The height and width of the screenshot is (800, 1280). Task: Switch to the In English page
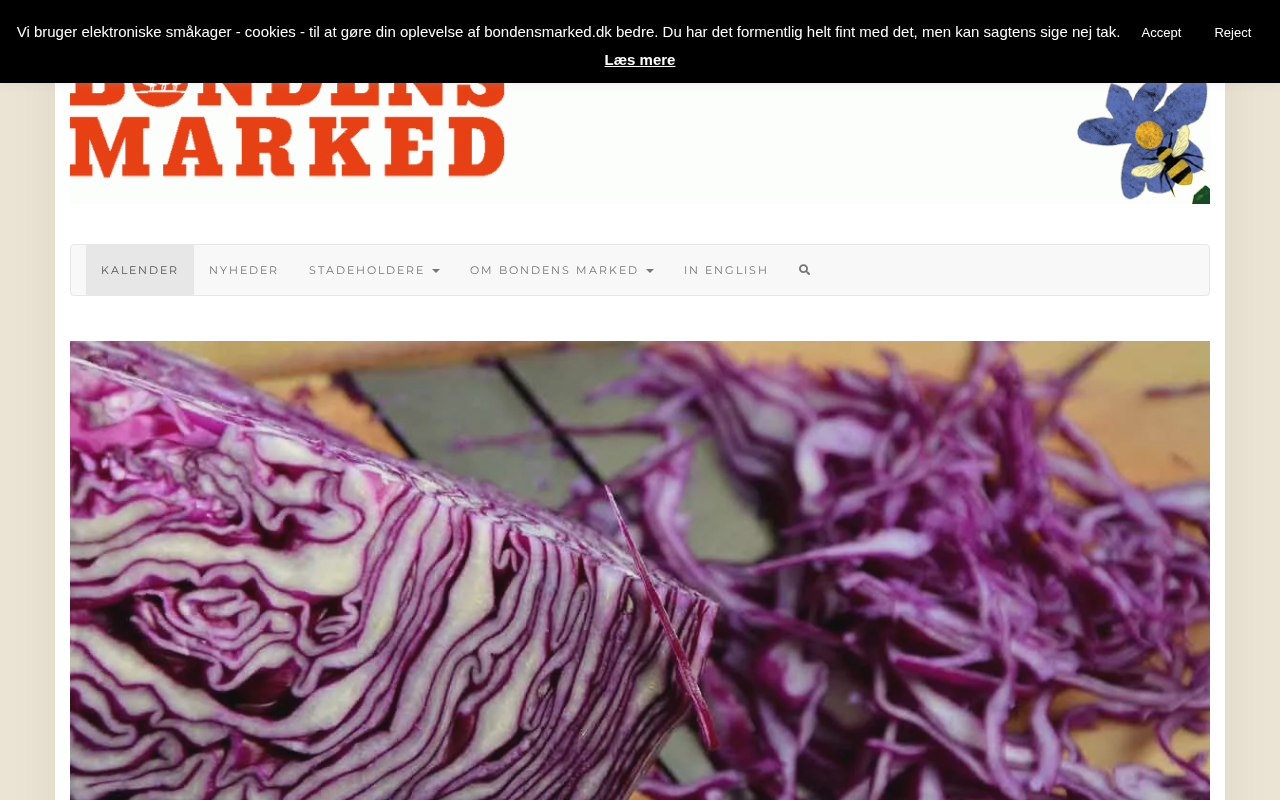tap(726, 270)
